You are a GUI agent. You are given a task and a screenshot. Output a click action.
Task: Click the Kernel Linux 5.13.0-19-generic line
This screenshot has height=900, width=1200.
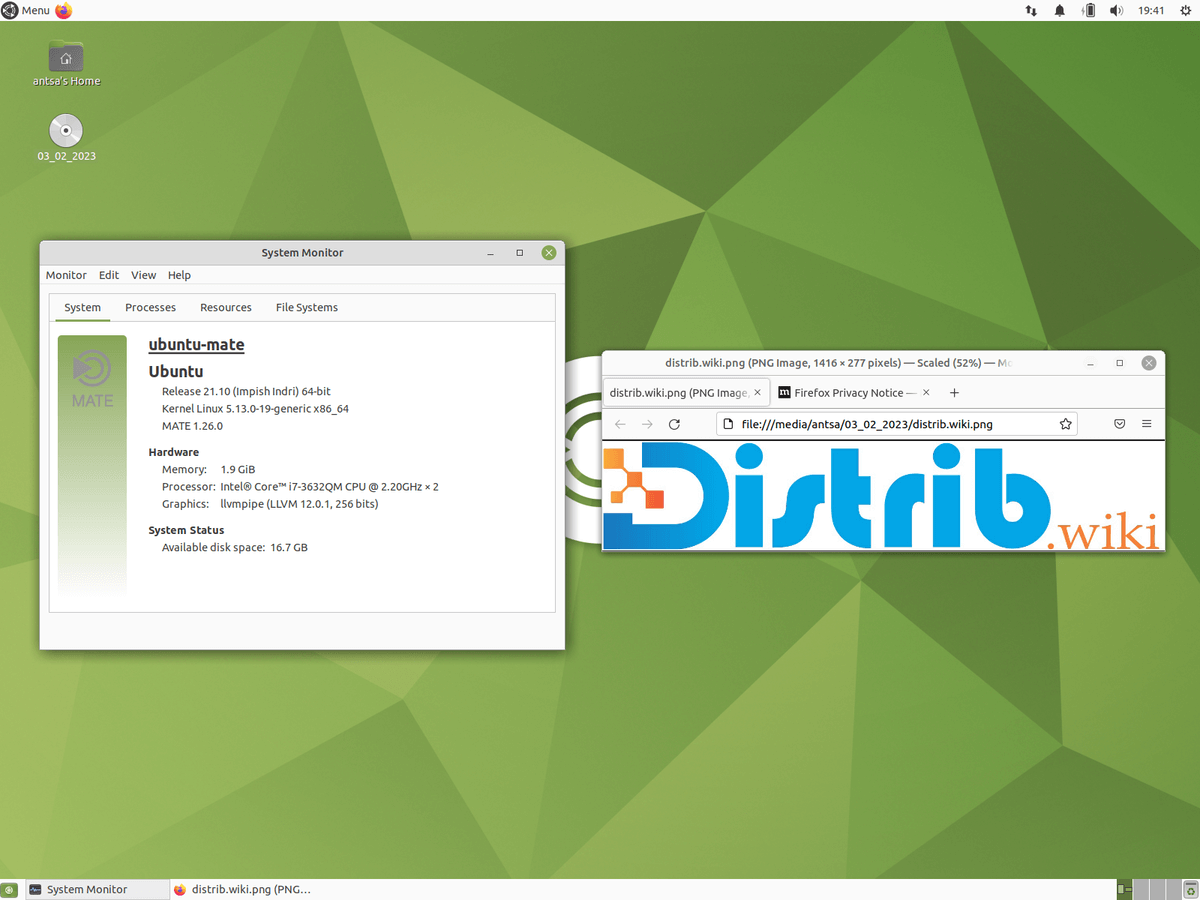coord(255,408)
